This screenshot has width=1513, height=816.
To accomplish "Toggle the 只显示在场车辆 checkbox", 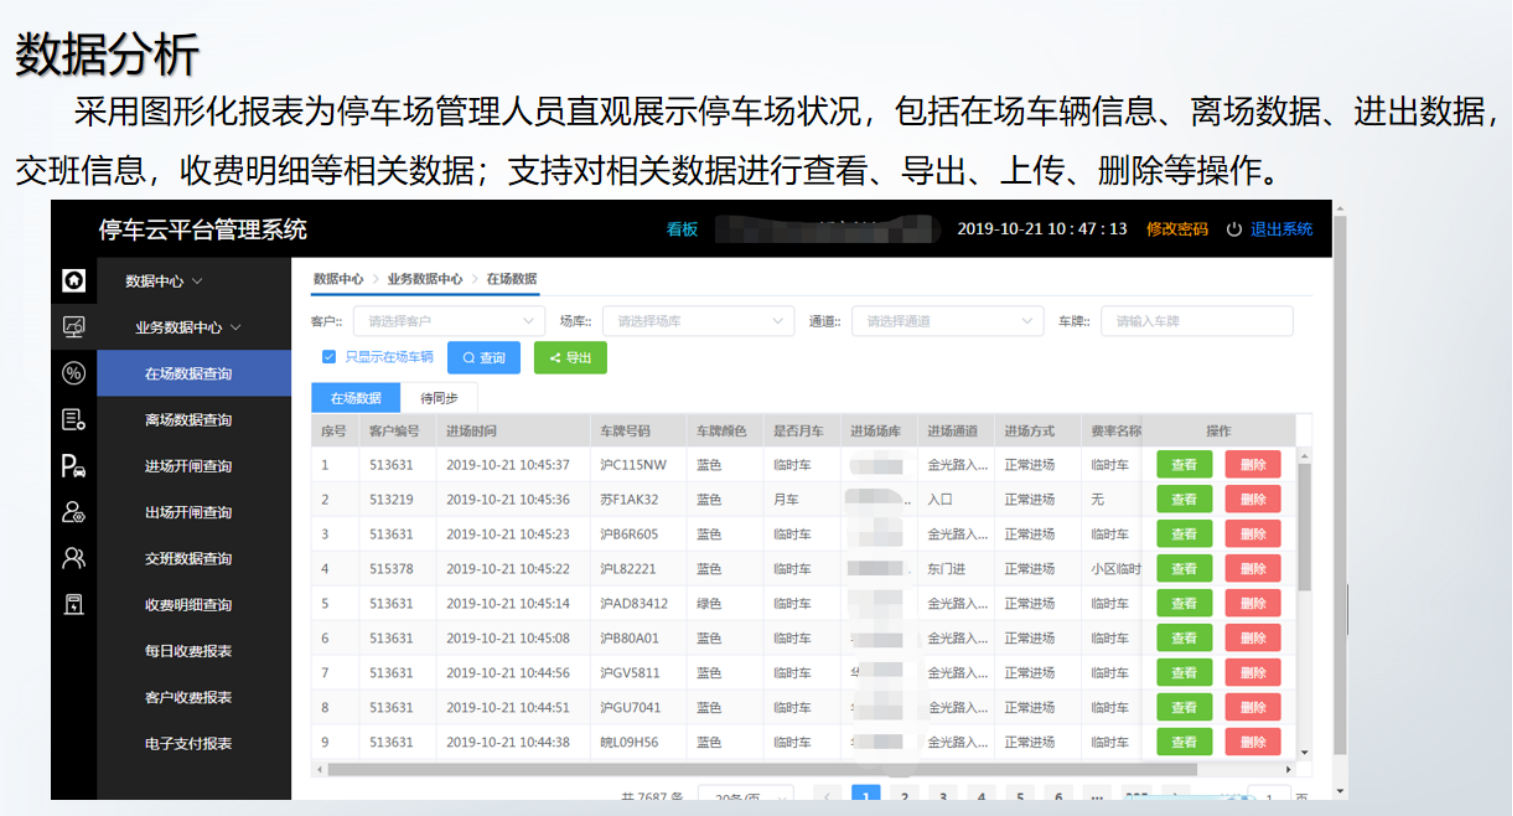I will 329,357.
